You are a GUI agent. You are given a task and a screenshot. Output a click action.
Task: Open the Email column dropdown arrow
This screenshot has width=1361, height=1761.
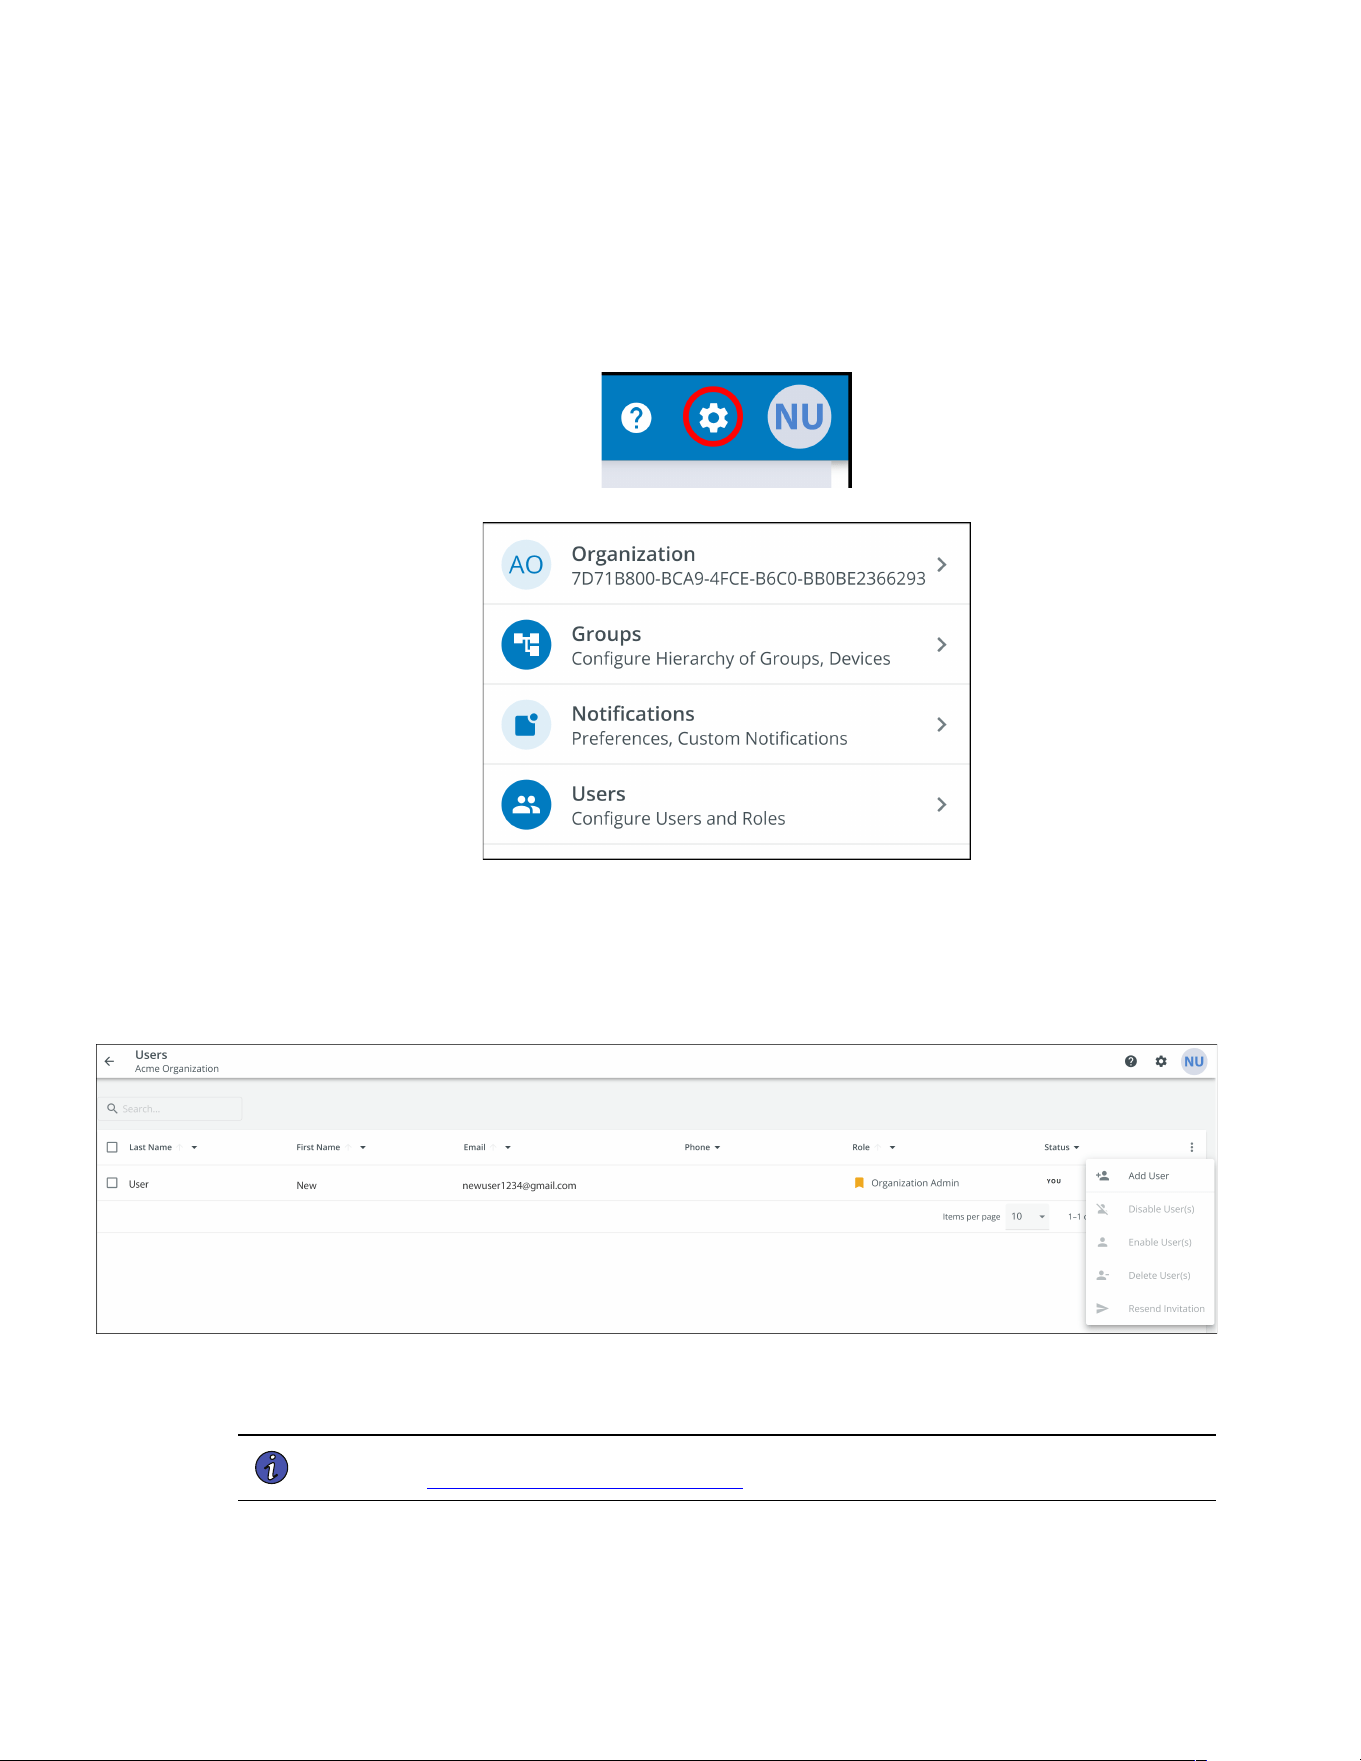pos(508,1147)
